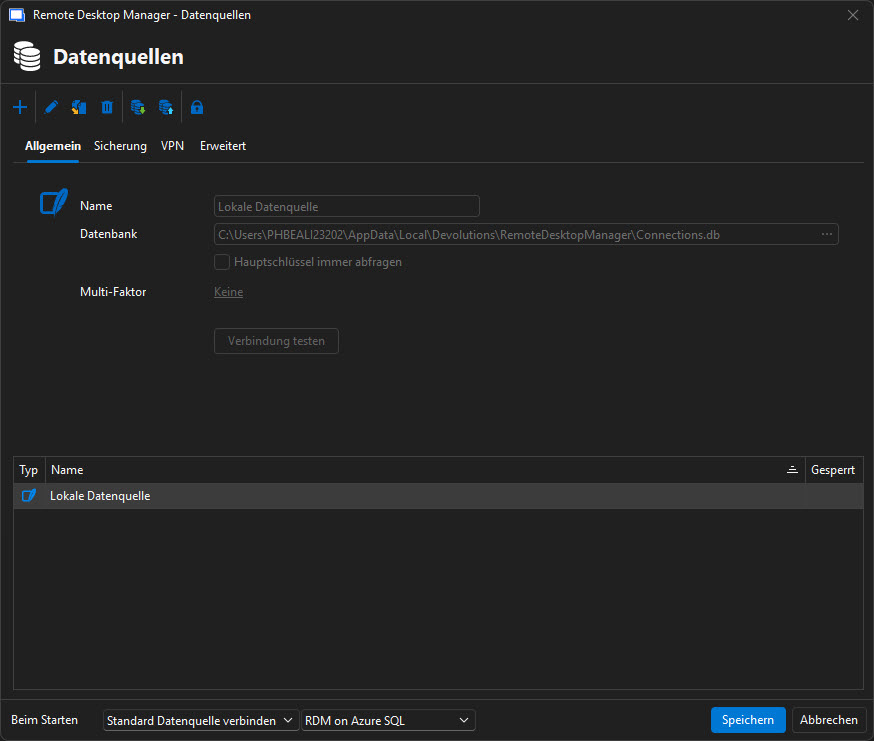The height and width of the screenshot is (741, 874).
Task: Select 'Lokale Datenquelle' row in list
Action: 100,496
